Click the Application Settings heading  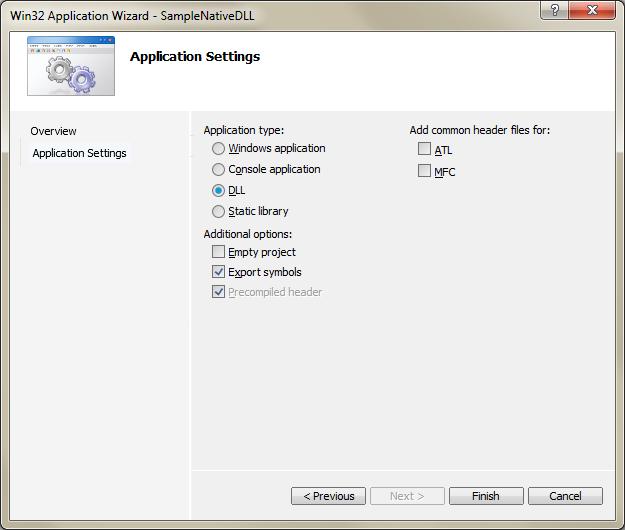195,57
